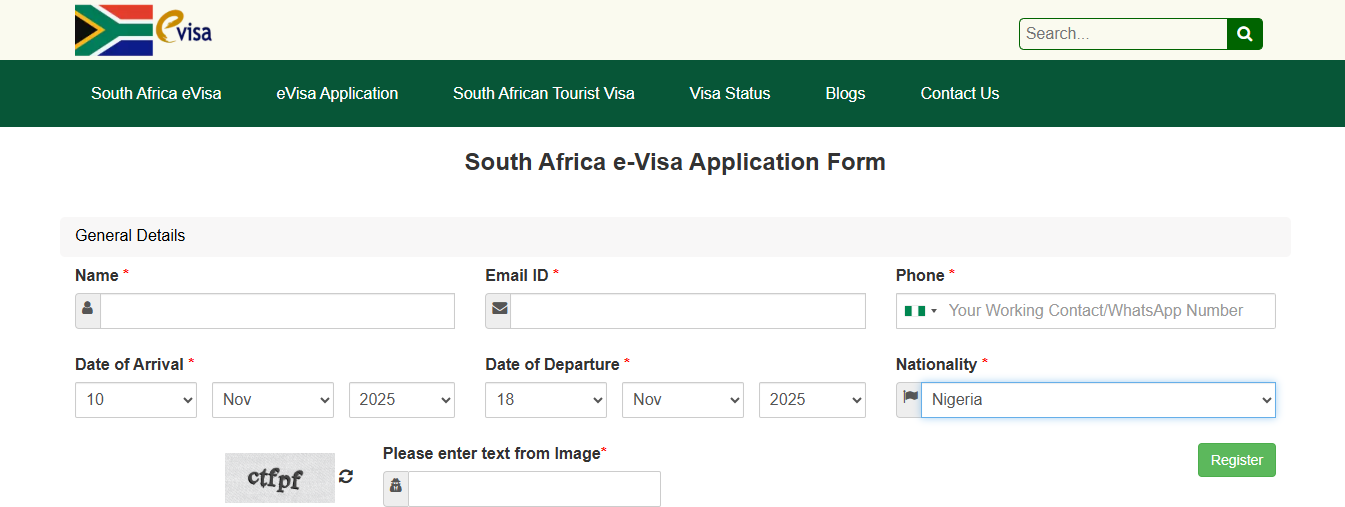Open the arrival day dropdown
The image size is (1345, 507).
coord(136,399)
